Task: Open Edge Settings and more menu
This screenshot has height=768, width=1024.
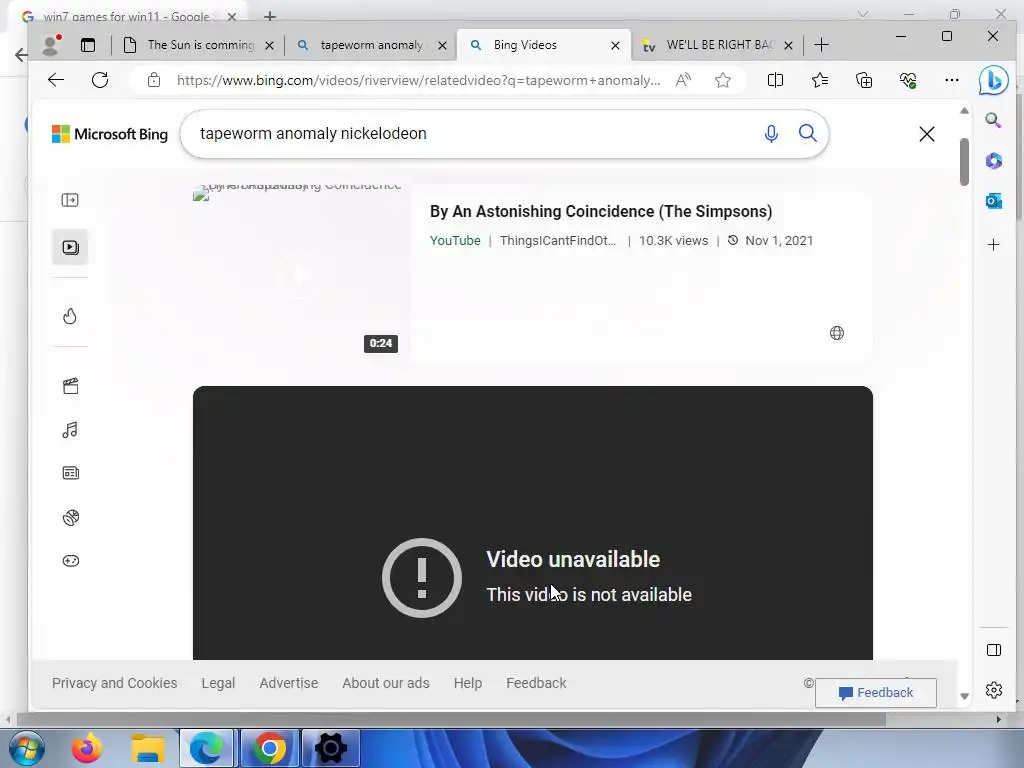Action: [952, 80]
